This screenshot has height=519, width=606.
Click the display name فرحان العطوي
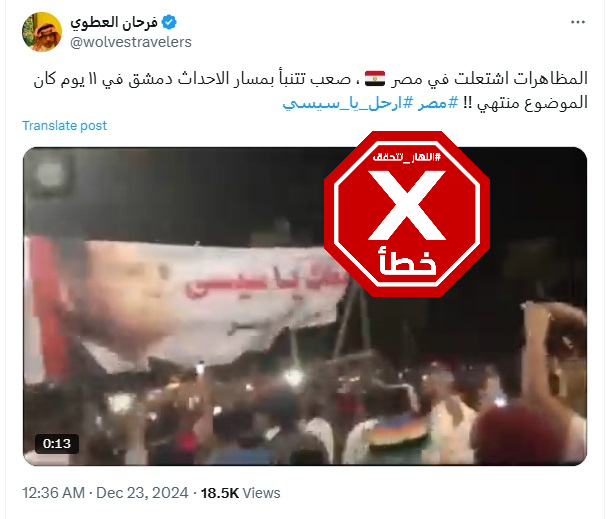[114, 22]
